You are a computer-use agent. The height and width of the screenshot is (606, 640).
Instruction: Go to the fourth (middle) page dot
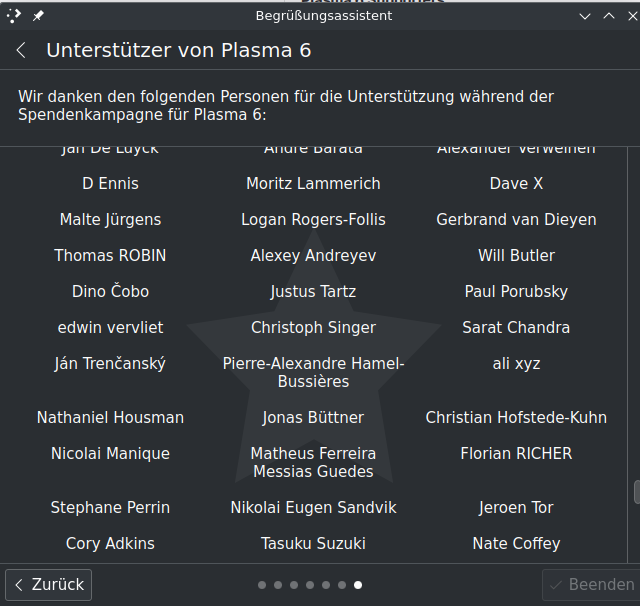310,585
